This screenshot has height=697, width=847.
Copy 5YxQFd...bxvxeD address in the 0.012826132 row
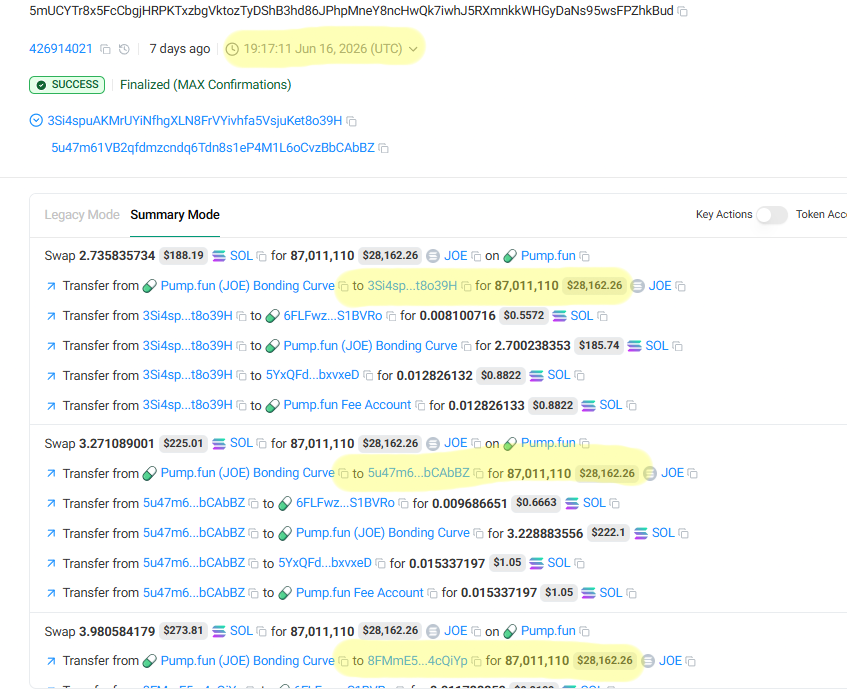coord(368,376)
